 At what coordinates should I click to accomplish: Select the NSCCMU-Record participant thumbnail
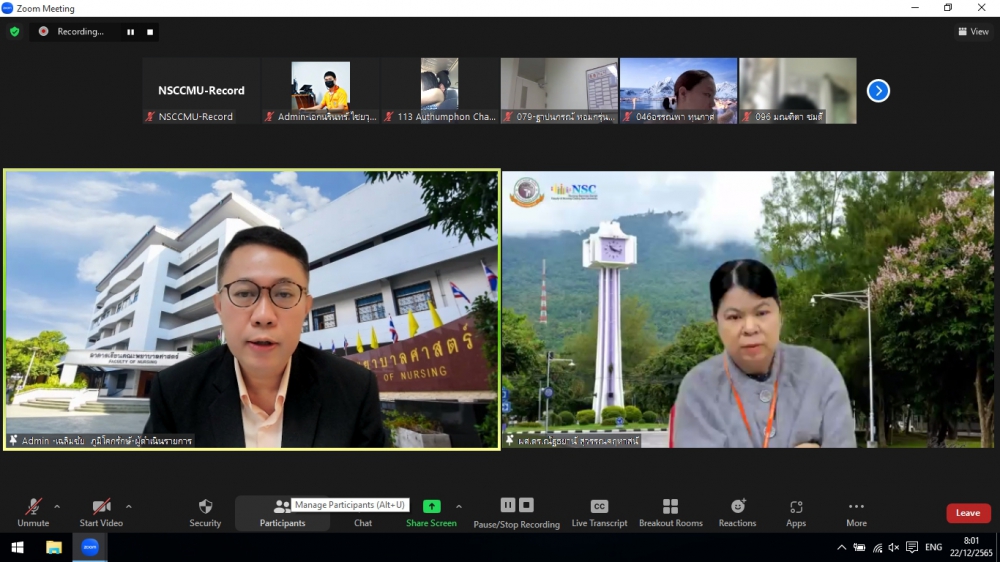[x=201, y=91]
